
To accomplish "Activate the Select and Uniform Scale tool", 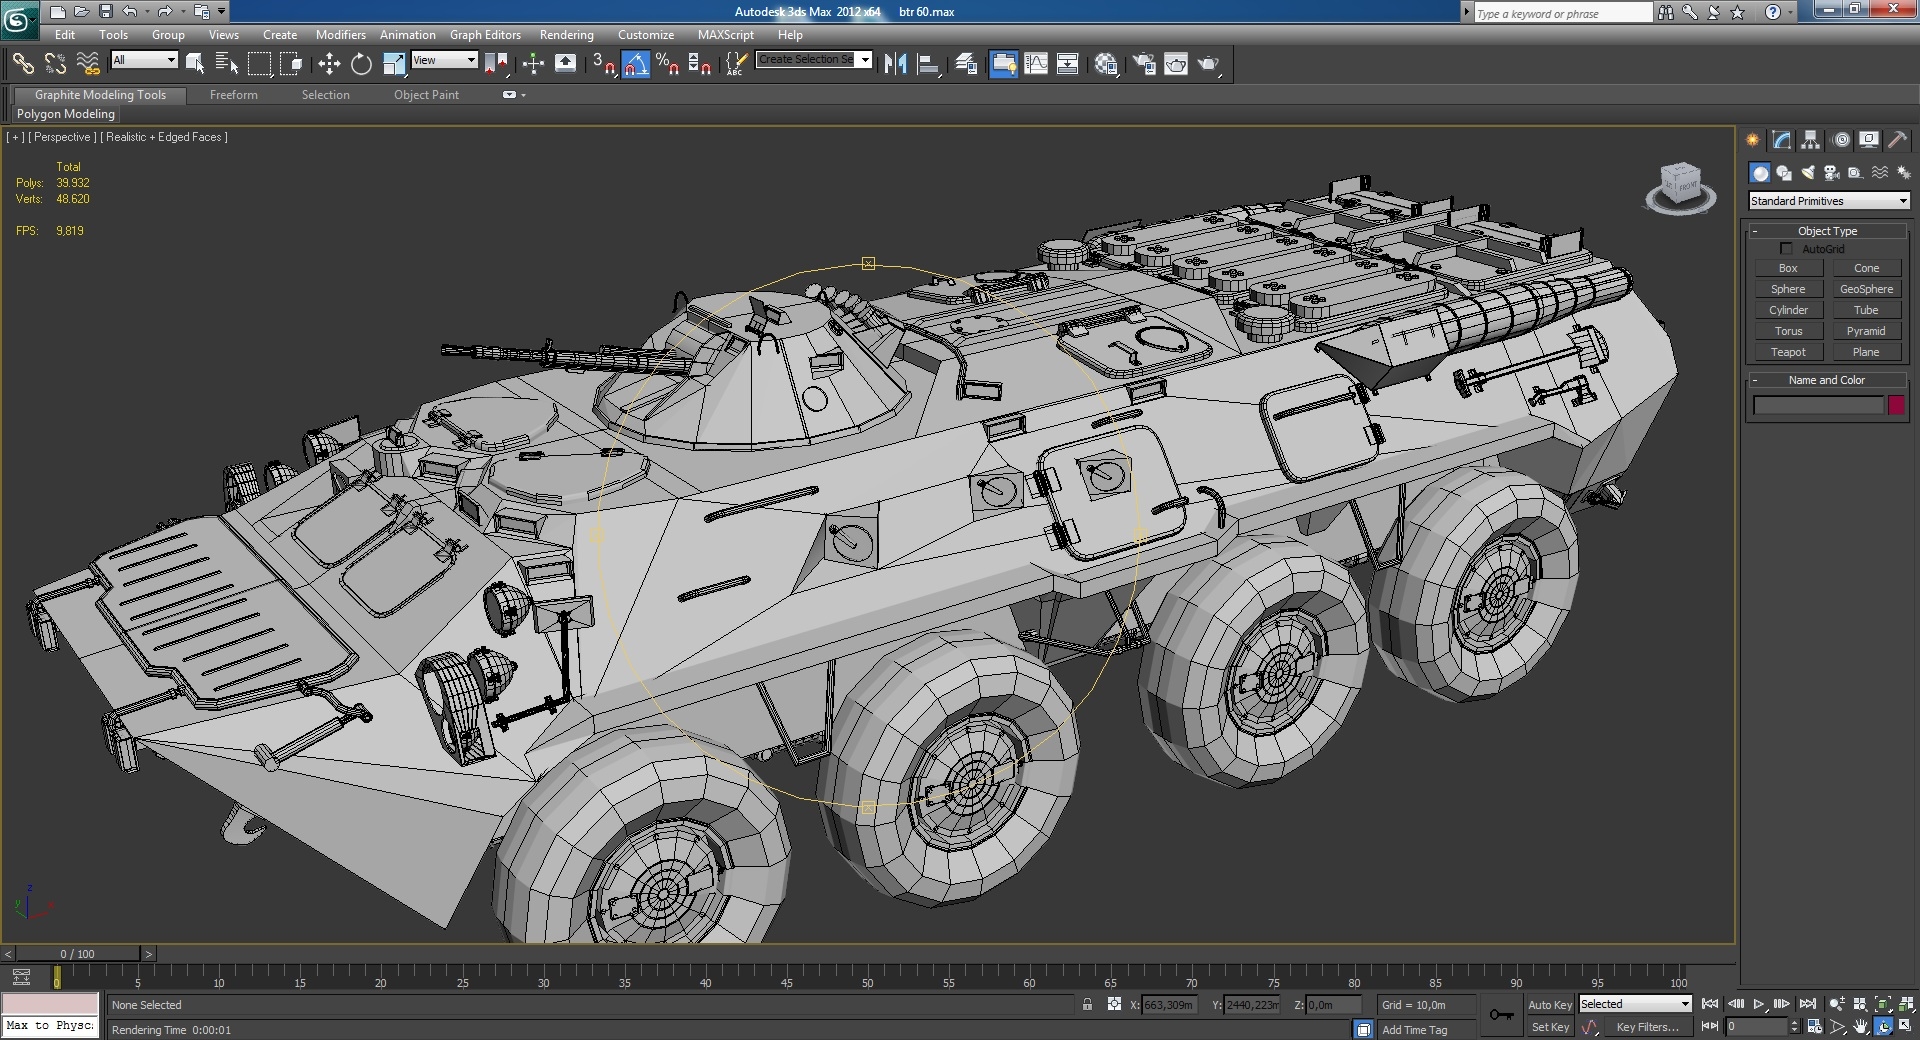I will pyautogui.click(x=394, y=64).
